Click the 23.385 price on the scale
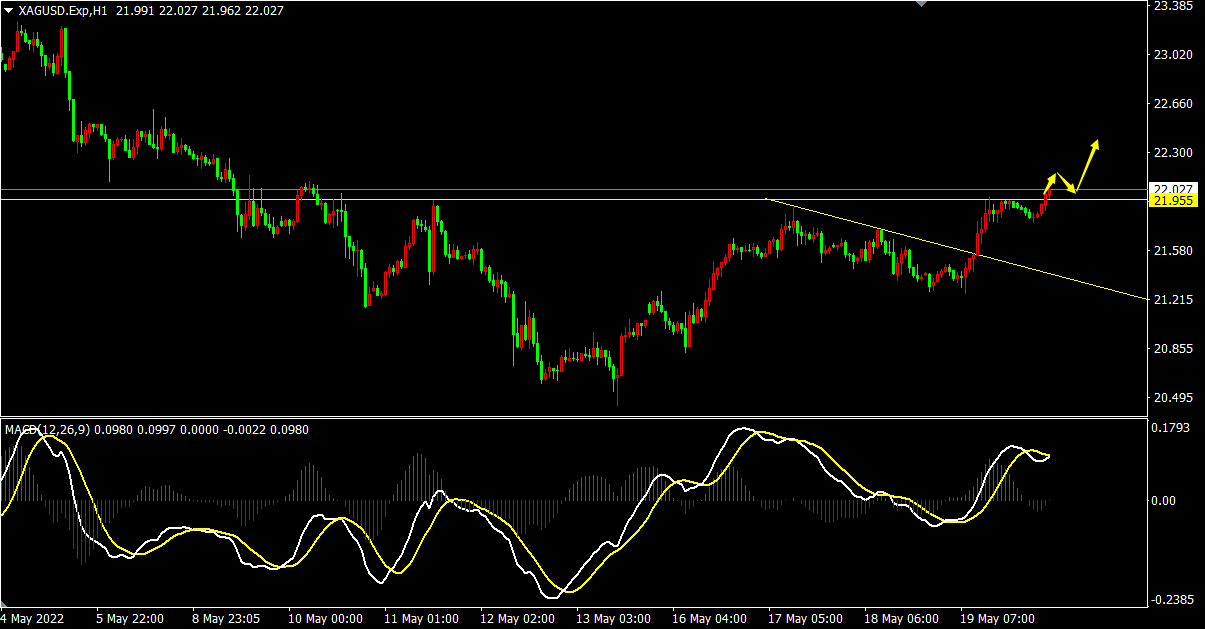The width and height of the screenshot is (1205, 629). [1174, 6]
